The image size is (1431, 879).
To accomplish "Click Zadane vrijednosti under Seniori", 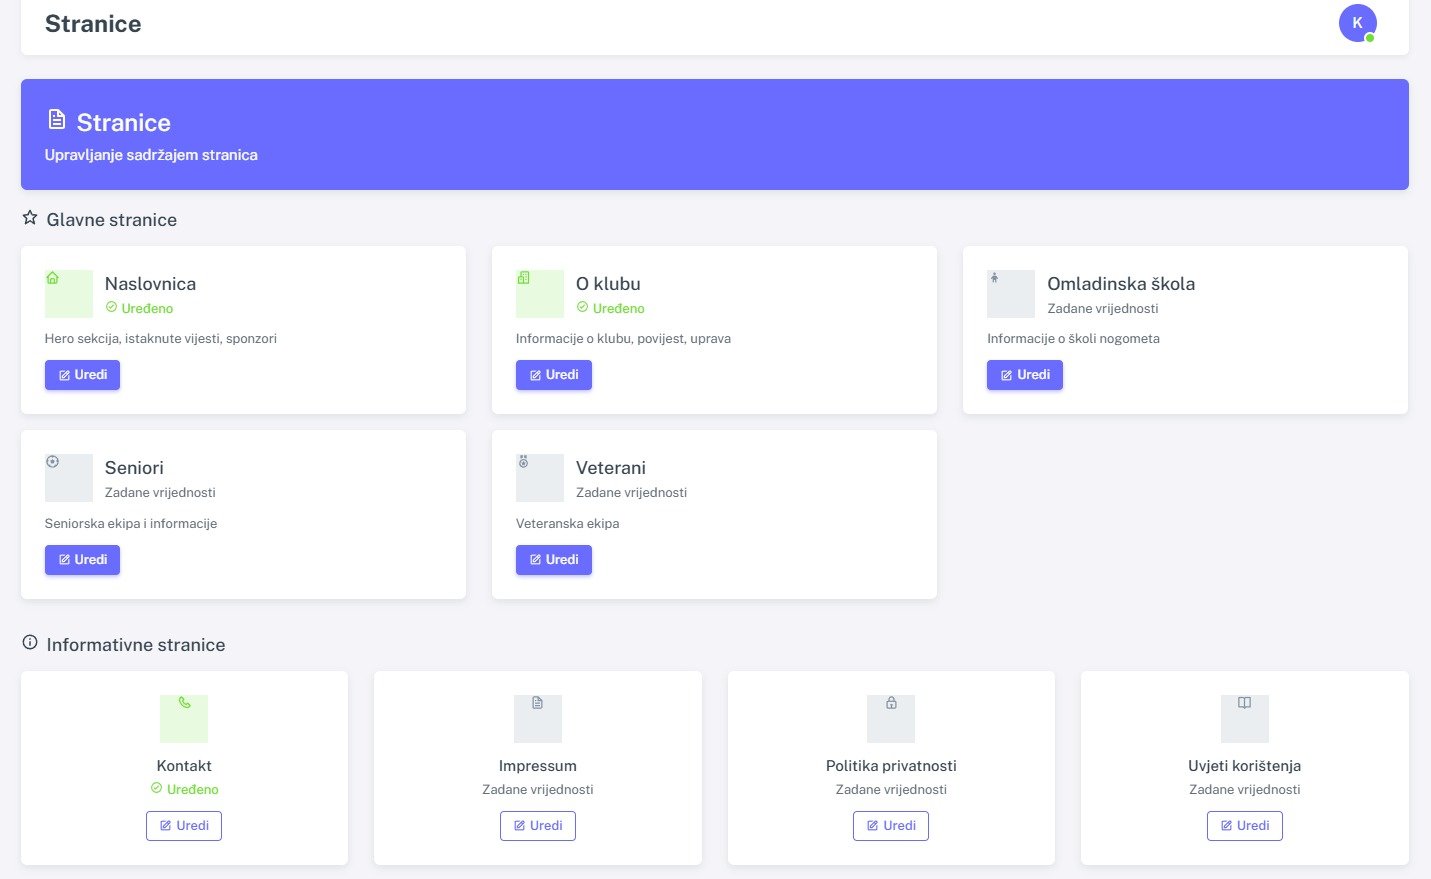I will (x=160, y=493).
